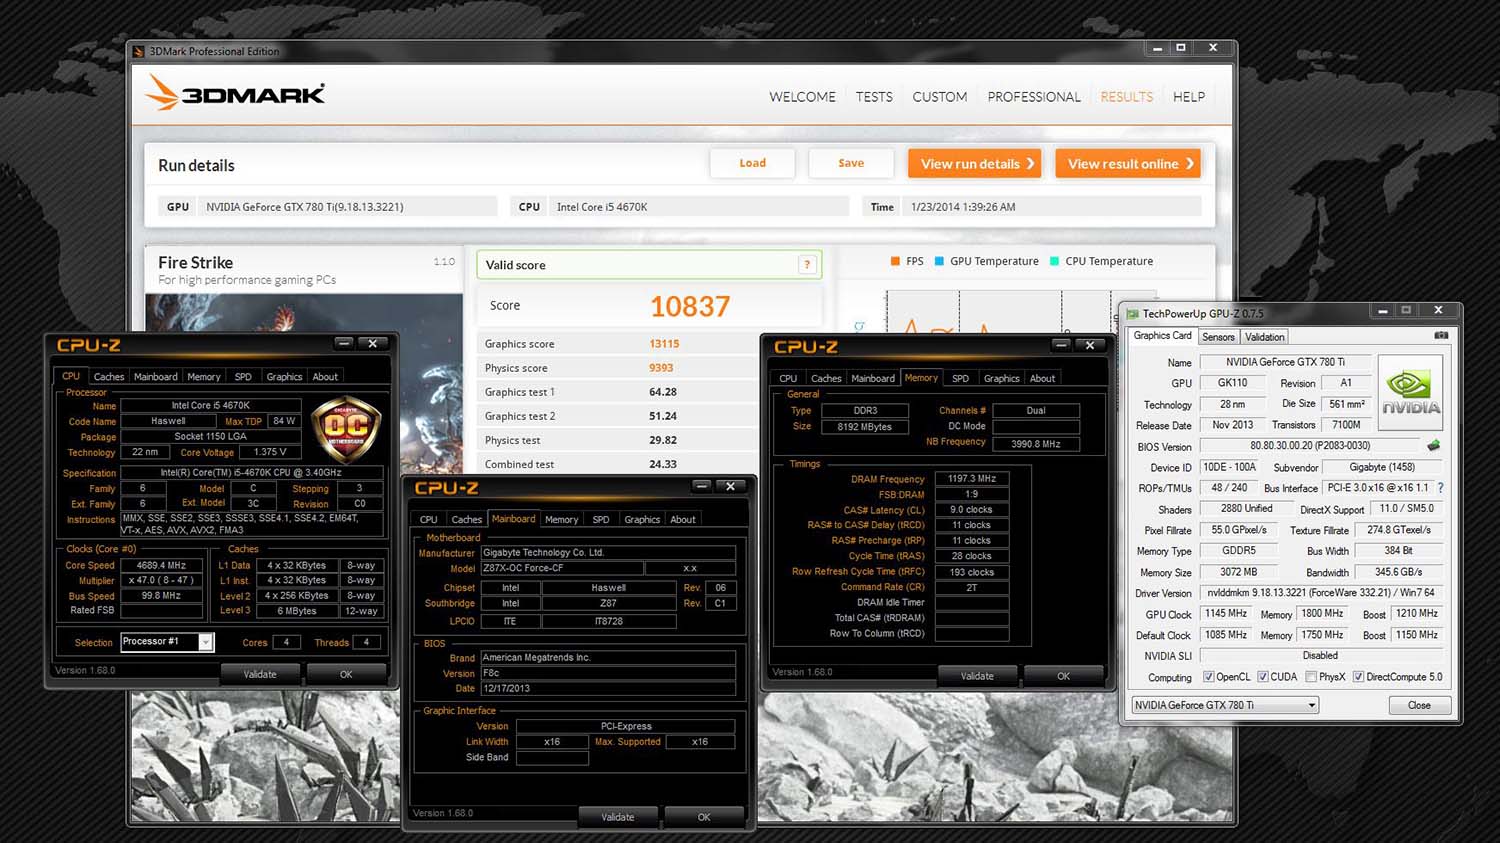Click the Bus Interface question mark icon

(1440, 488)
